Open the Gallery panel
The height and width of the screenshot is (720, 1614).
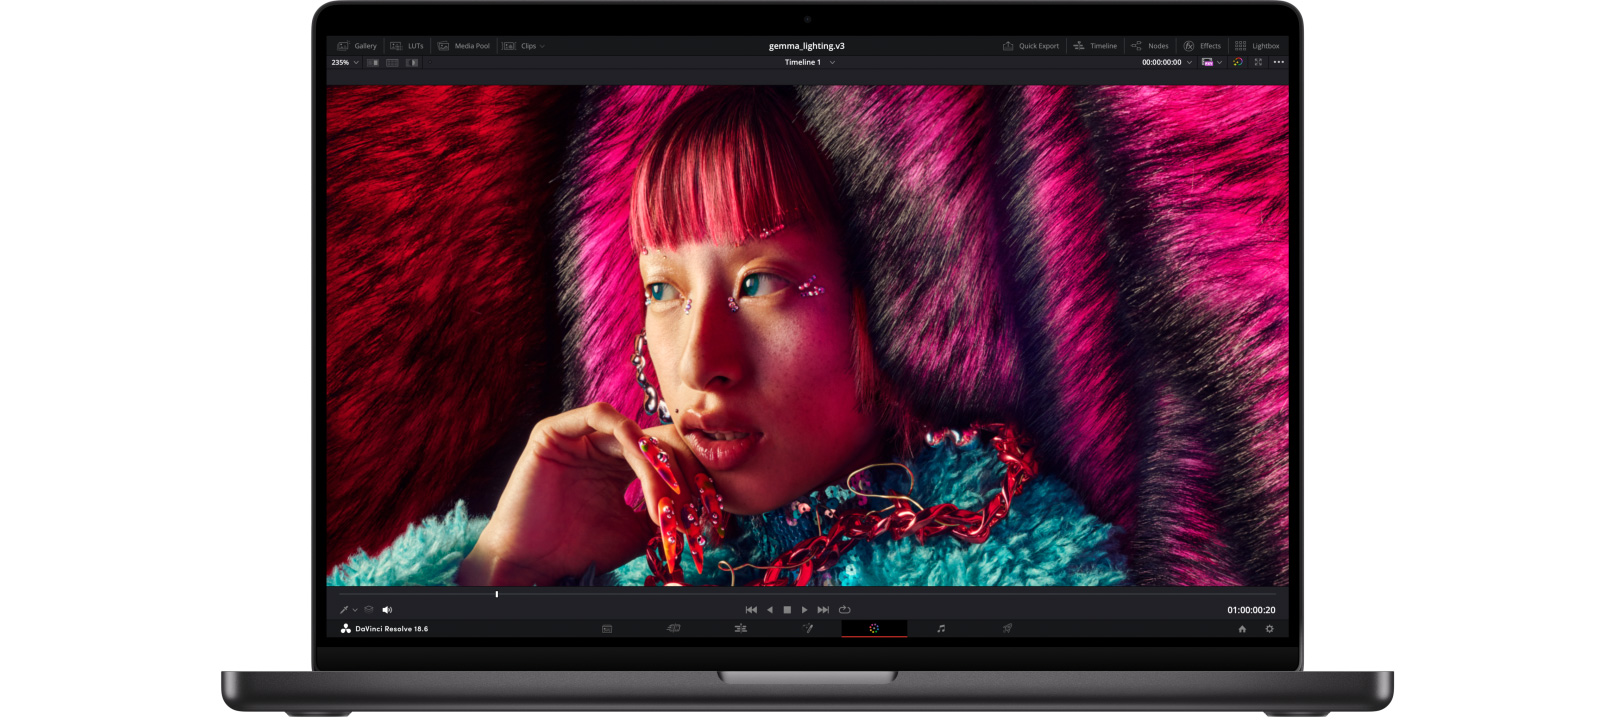[x=357, y=46]
